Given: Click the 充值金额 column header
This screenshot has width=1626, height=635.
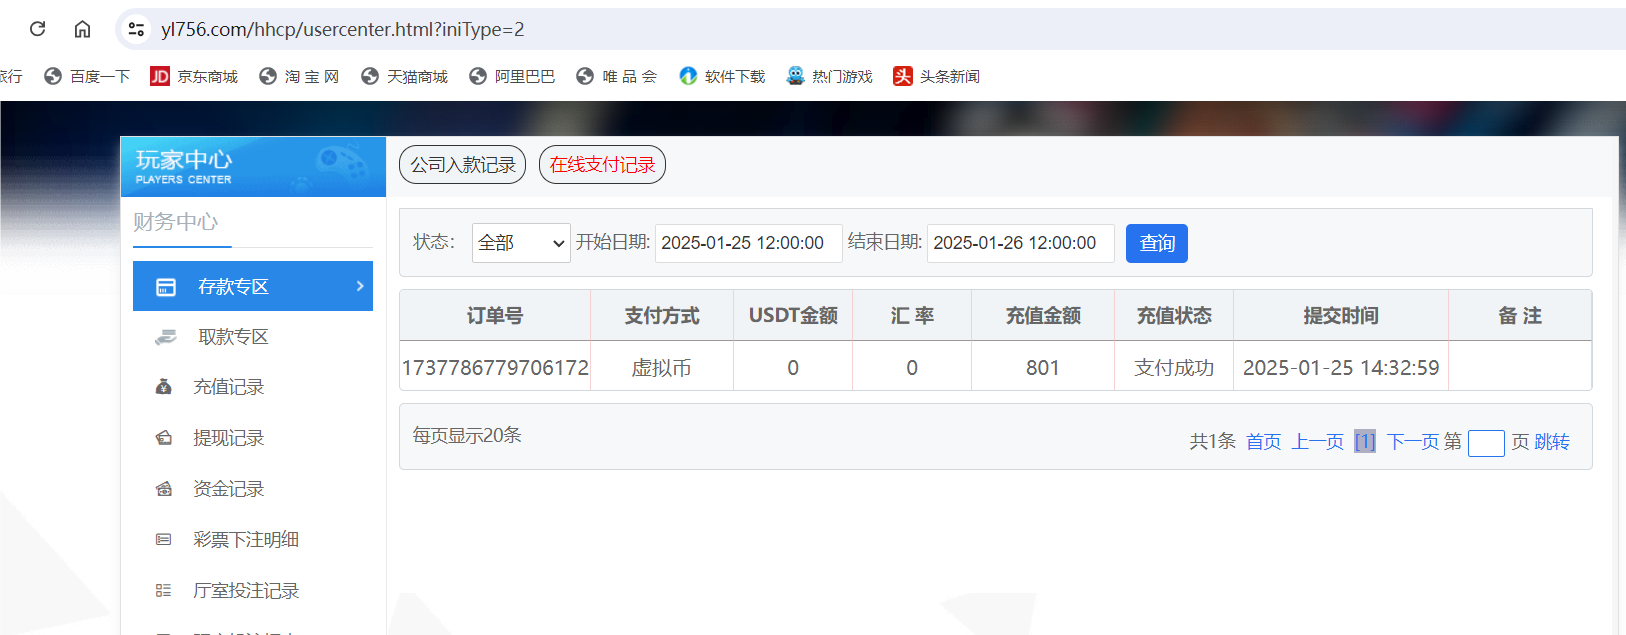Looking at the screenshot, I should click(x=1043, y=316).
